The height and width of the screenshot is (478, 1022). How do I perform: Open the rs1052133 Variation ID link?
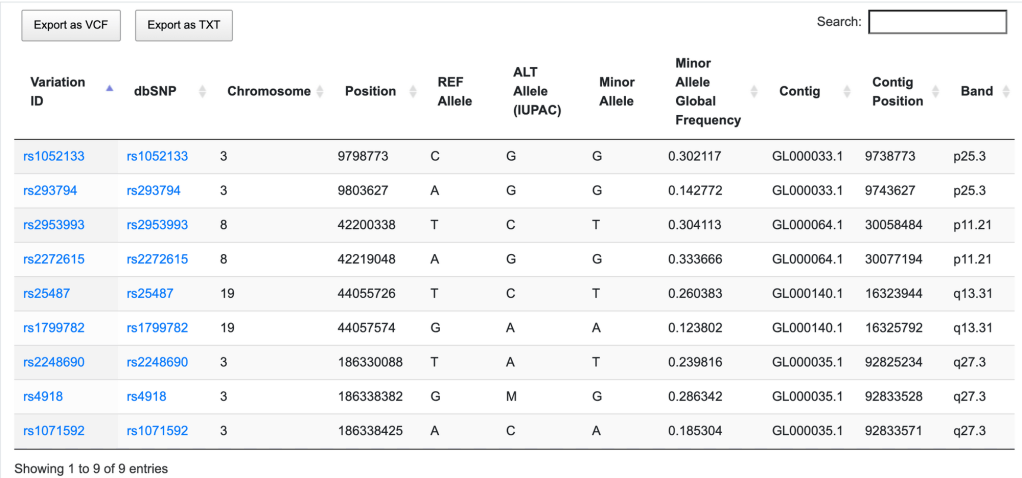(54, 156)
